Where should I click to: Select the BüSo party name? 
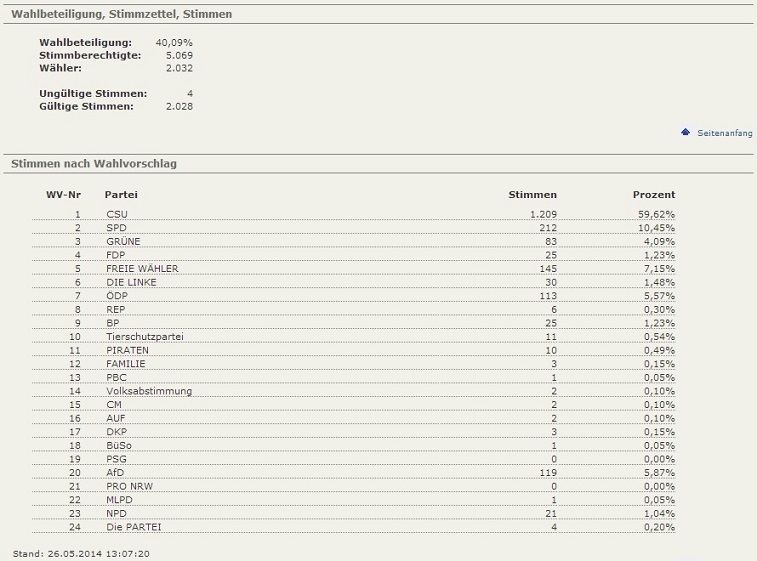(x=119, y=445)
